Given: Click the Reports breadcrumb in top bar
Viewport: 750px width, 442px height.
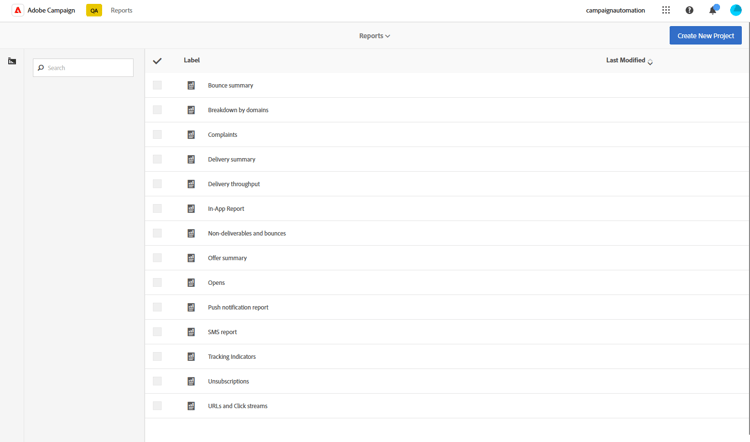Looking at the screenshot, I should click(x=121, y=10).
